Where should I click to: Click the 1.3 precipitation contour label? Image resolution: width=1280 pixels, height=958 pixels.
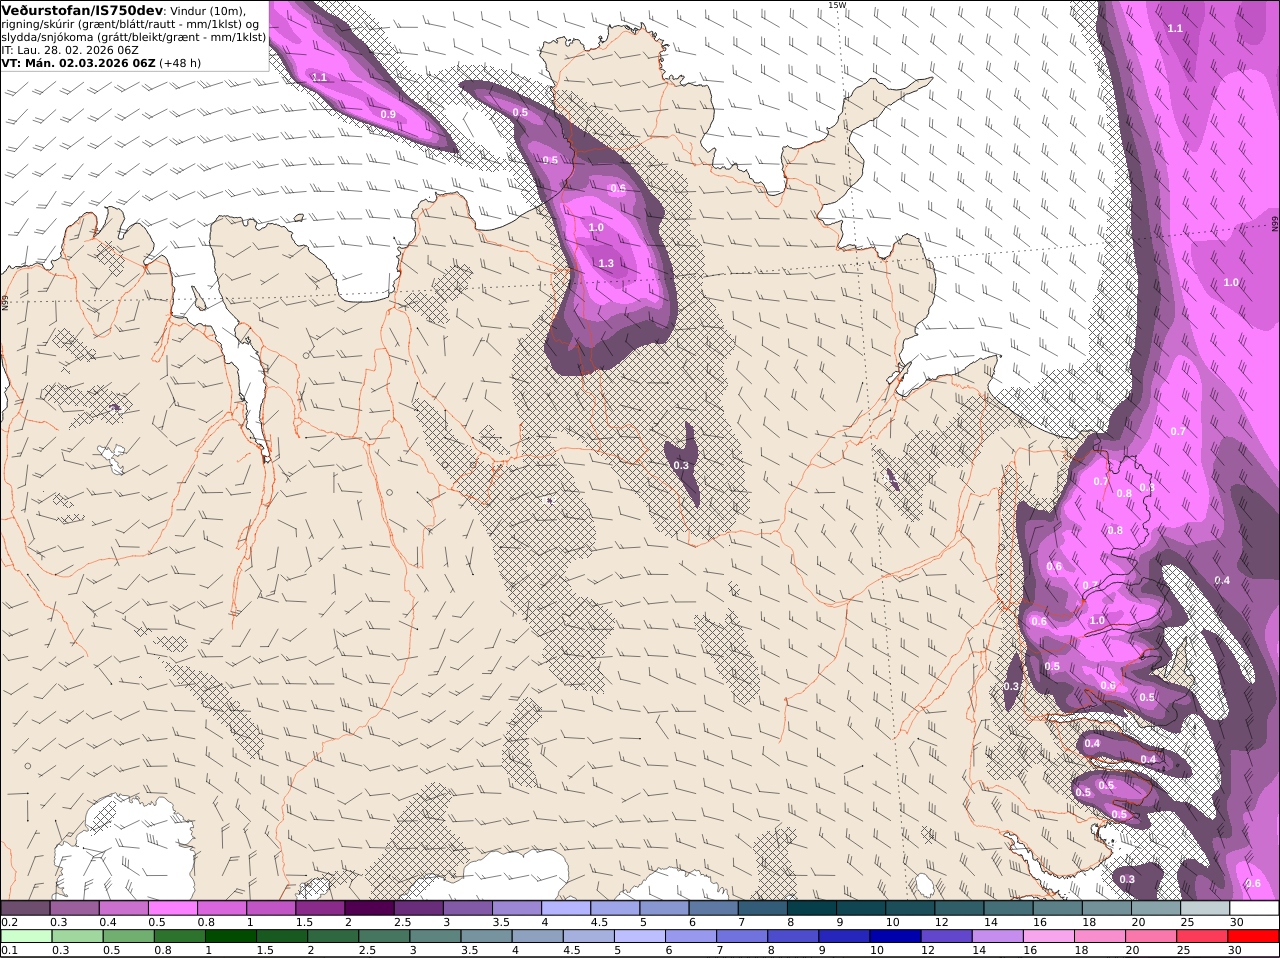pos(605,263)
